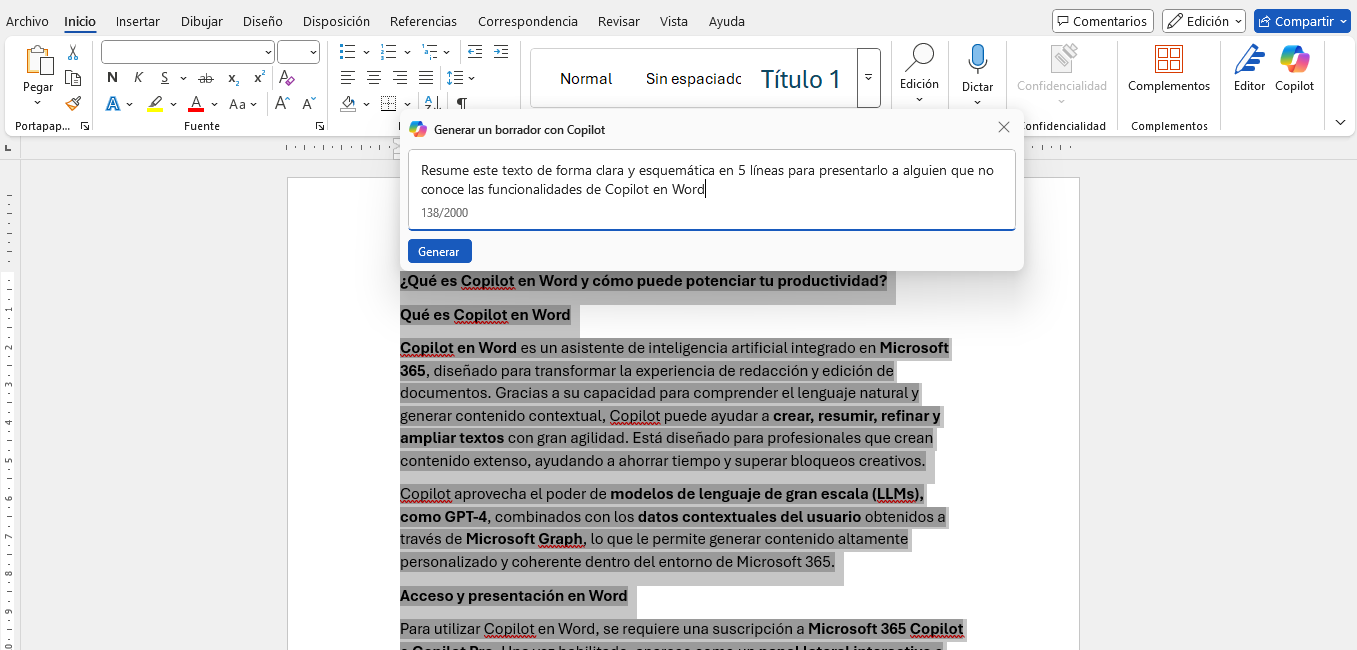Align text left
The image size is (1357, 650).
348,78
